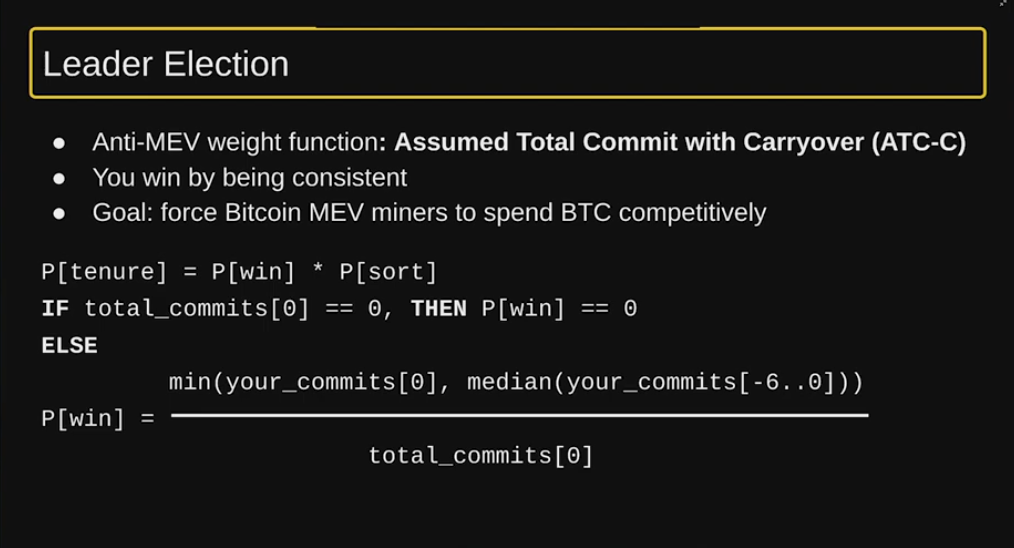Click the "(ATC-C)" abbreviation
1014x548 pixels.
(x=919, y=143)
